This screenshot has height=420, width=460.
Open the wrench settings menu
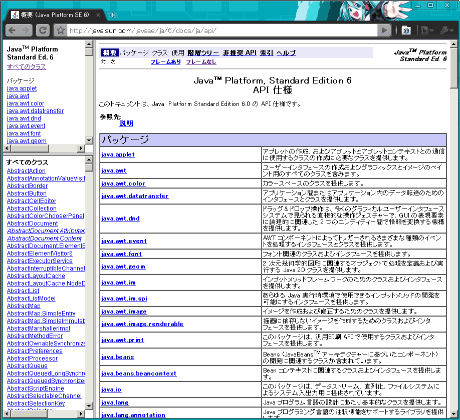[x=446, y=31]
